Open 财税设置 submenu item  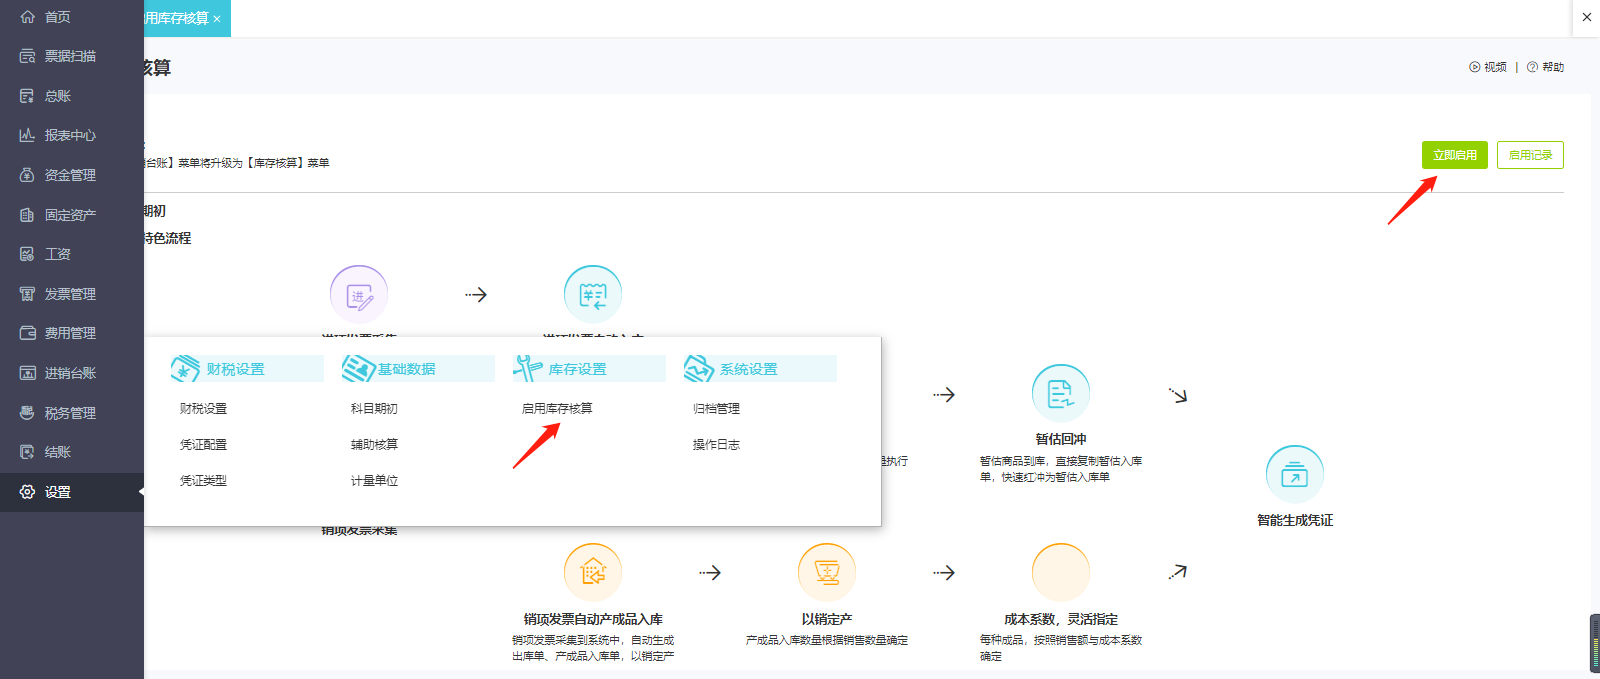[x=203, y=409]
